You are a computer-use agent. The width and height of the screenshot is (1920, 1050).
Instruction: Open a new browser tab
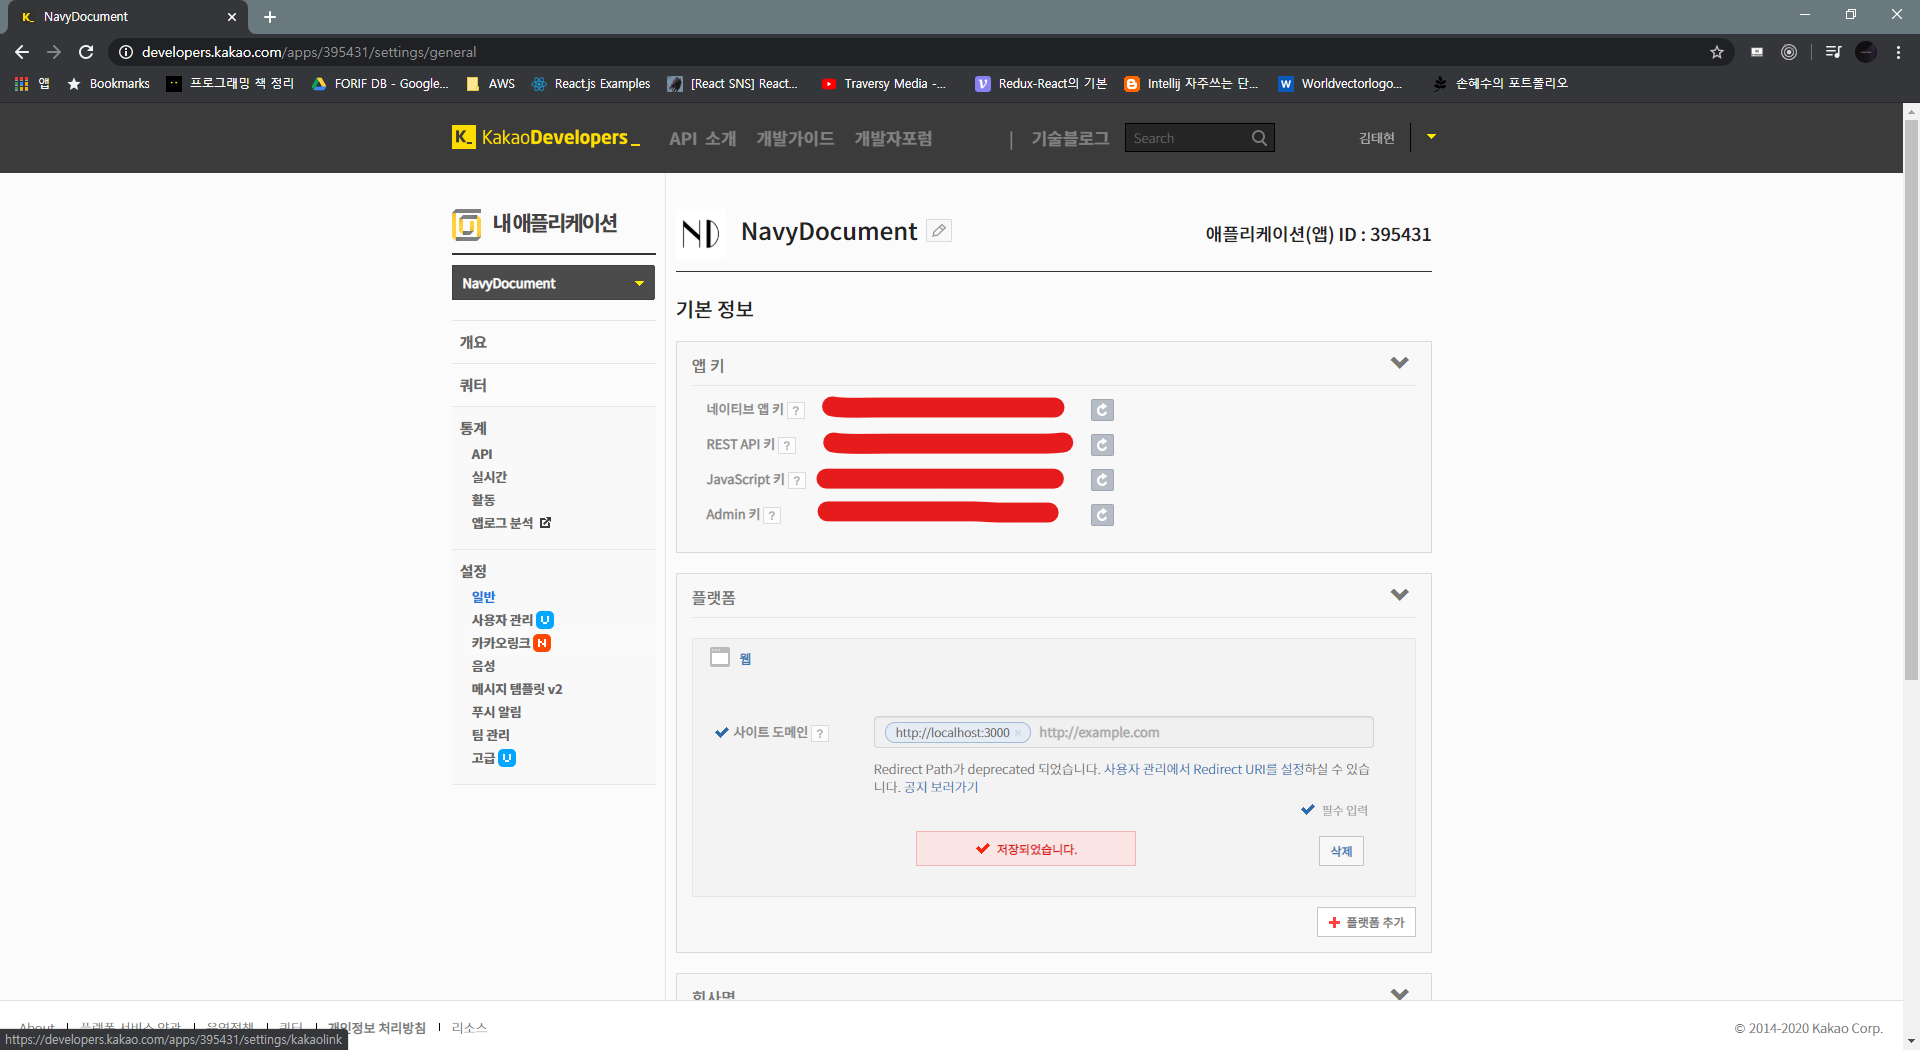click(270, 17)
